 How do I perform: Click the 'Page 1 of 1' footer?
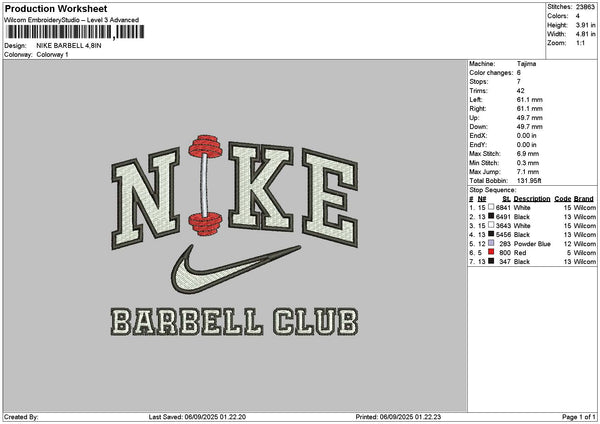tap(579, 417)
